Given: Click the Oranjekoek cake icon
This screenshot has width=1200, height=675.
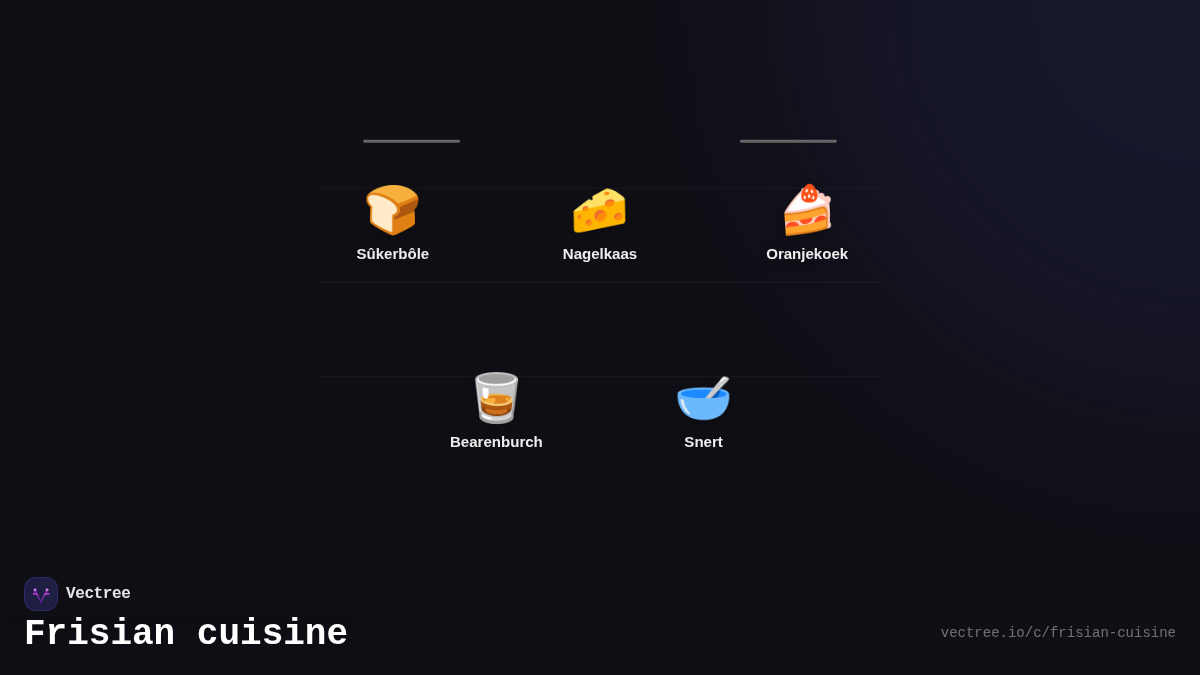Looking at the screenshot, I should click(x=807, y=210).
